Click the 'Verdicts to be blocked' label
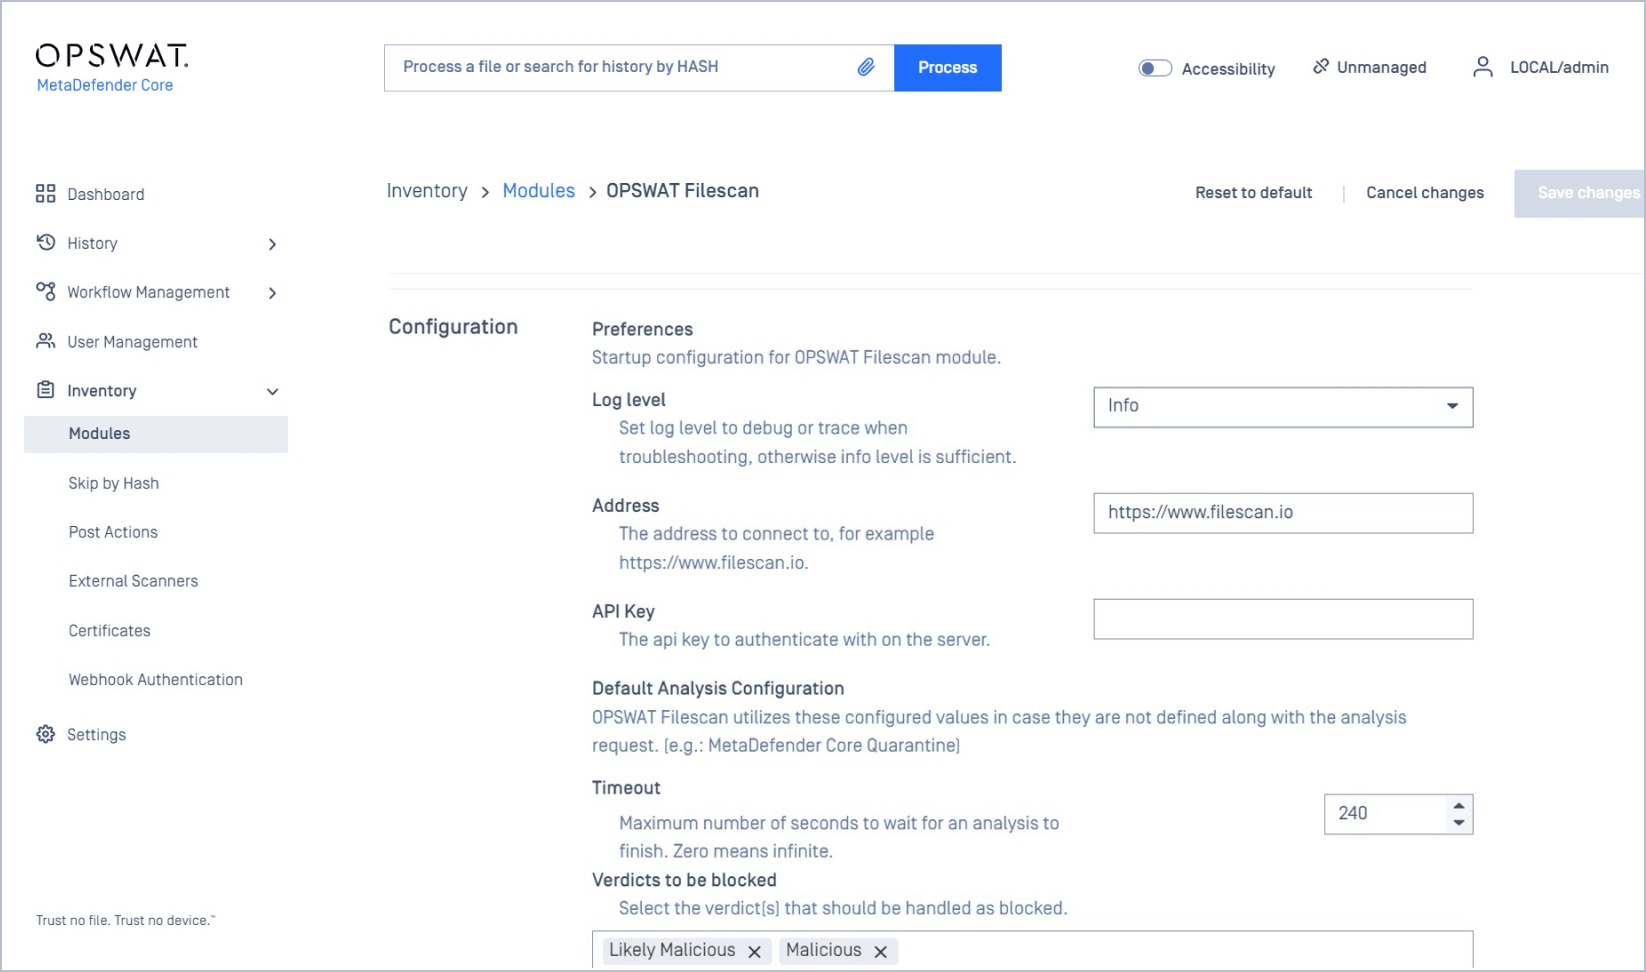The width and height of the screenshot is (1646, 972). (x=684, y=880)
